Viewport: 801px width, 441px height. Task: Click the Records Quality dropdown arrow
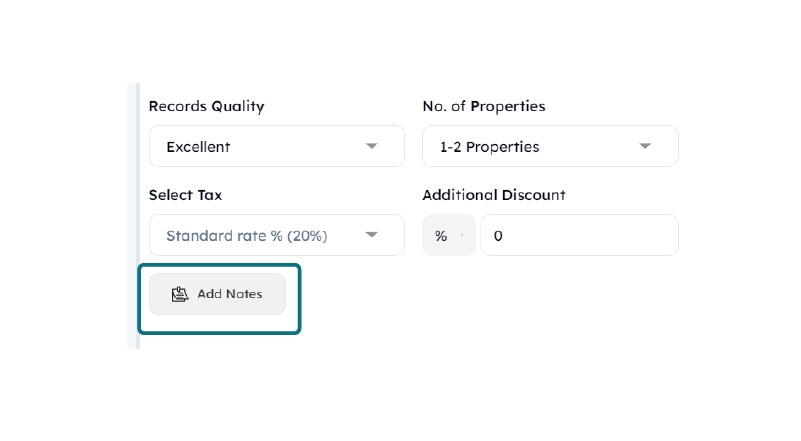[371, 146]
